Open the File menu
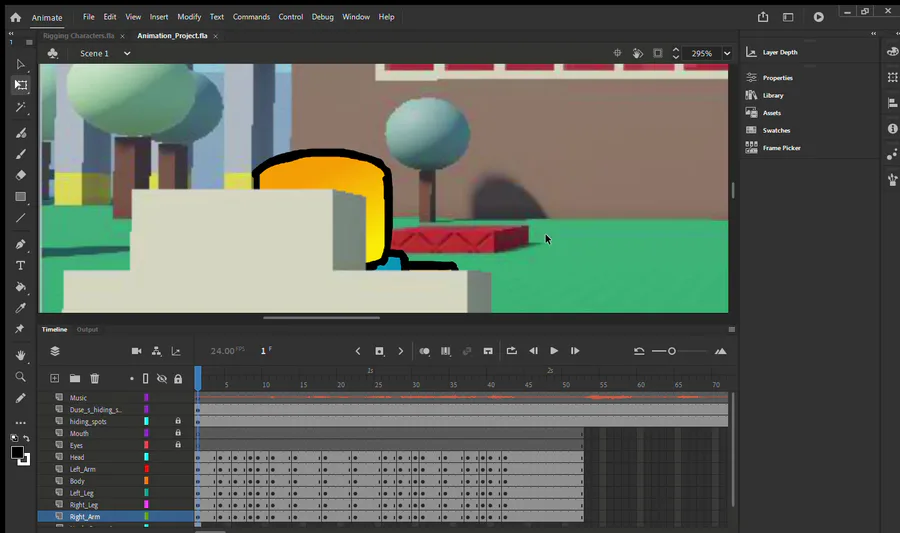 pyautogui.click(x=88, y=17)
